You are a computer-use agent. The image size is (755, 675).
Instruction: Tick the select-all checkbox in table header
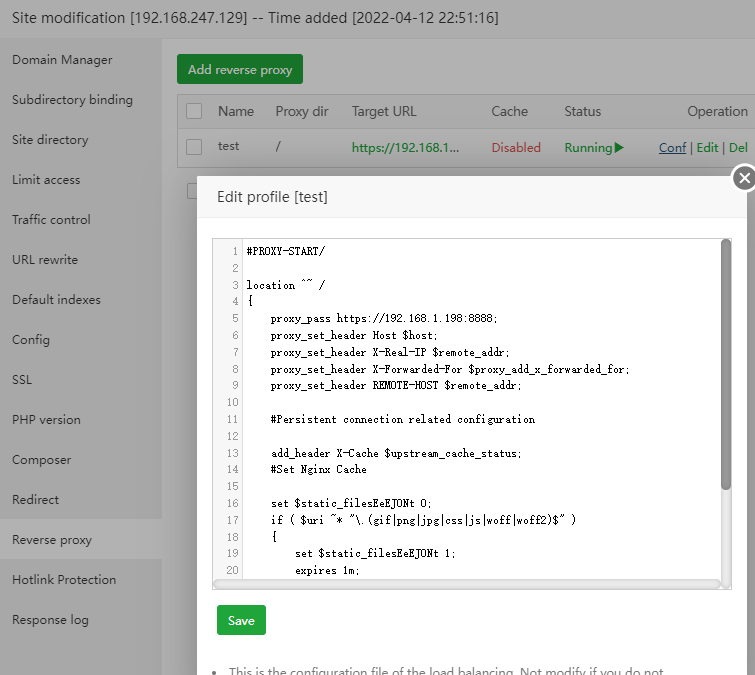(194, 111)
